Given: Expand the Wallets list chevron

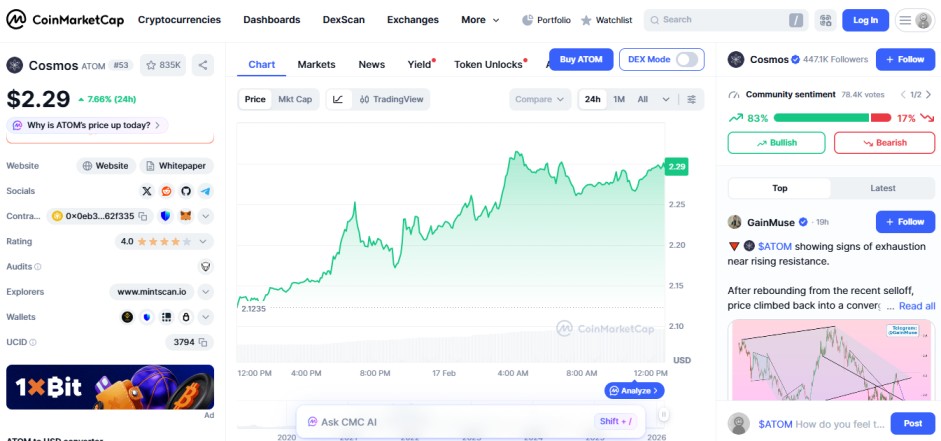Looking at the screenshot, I should [206, 317].
